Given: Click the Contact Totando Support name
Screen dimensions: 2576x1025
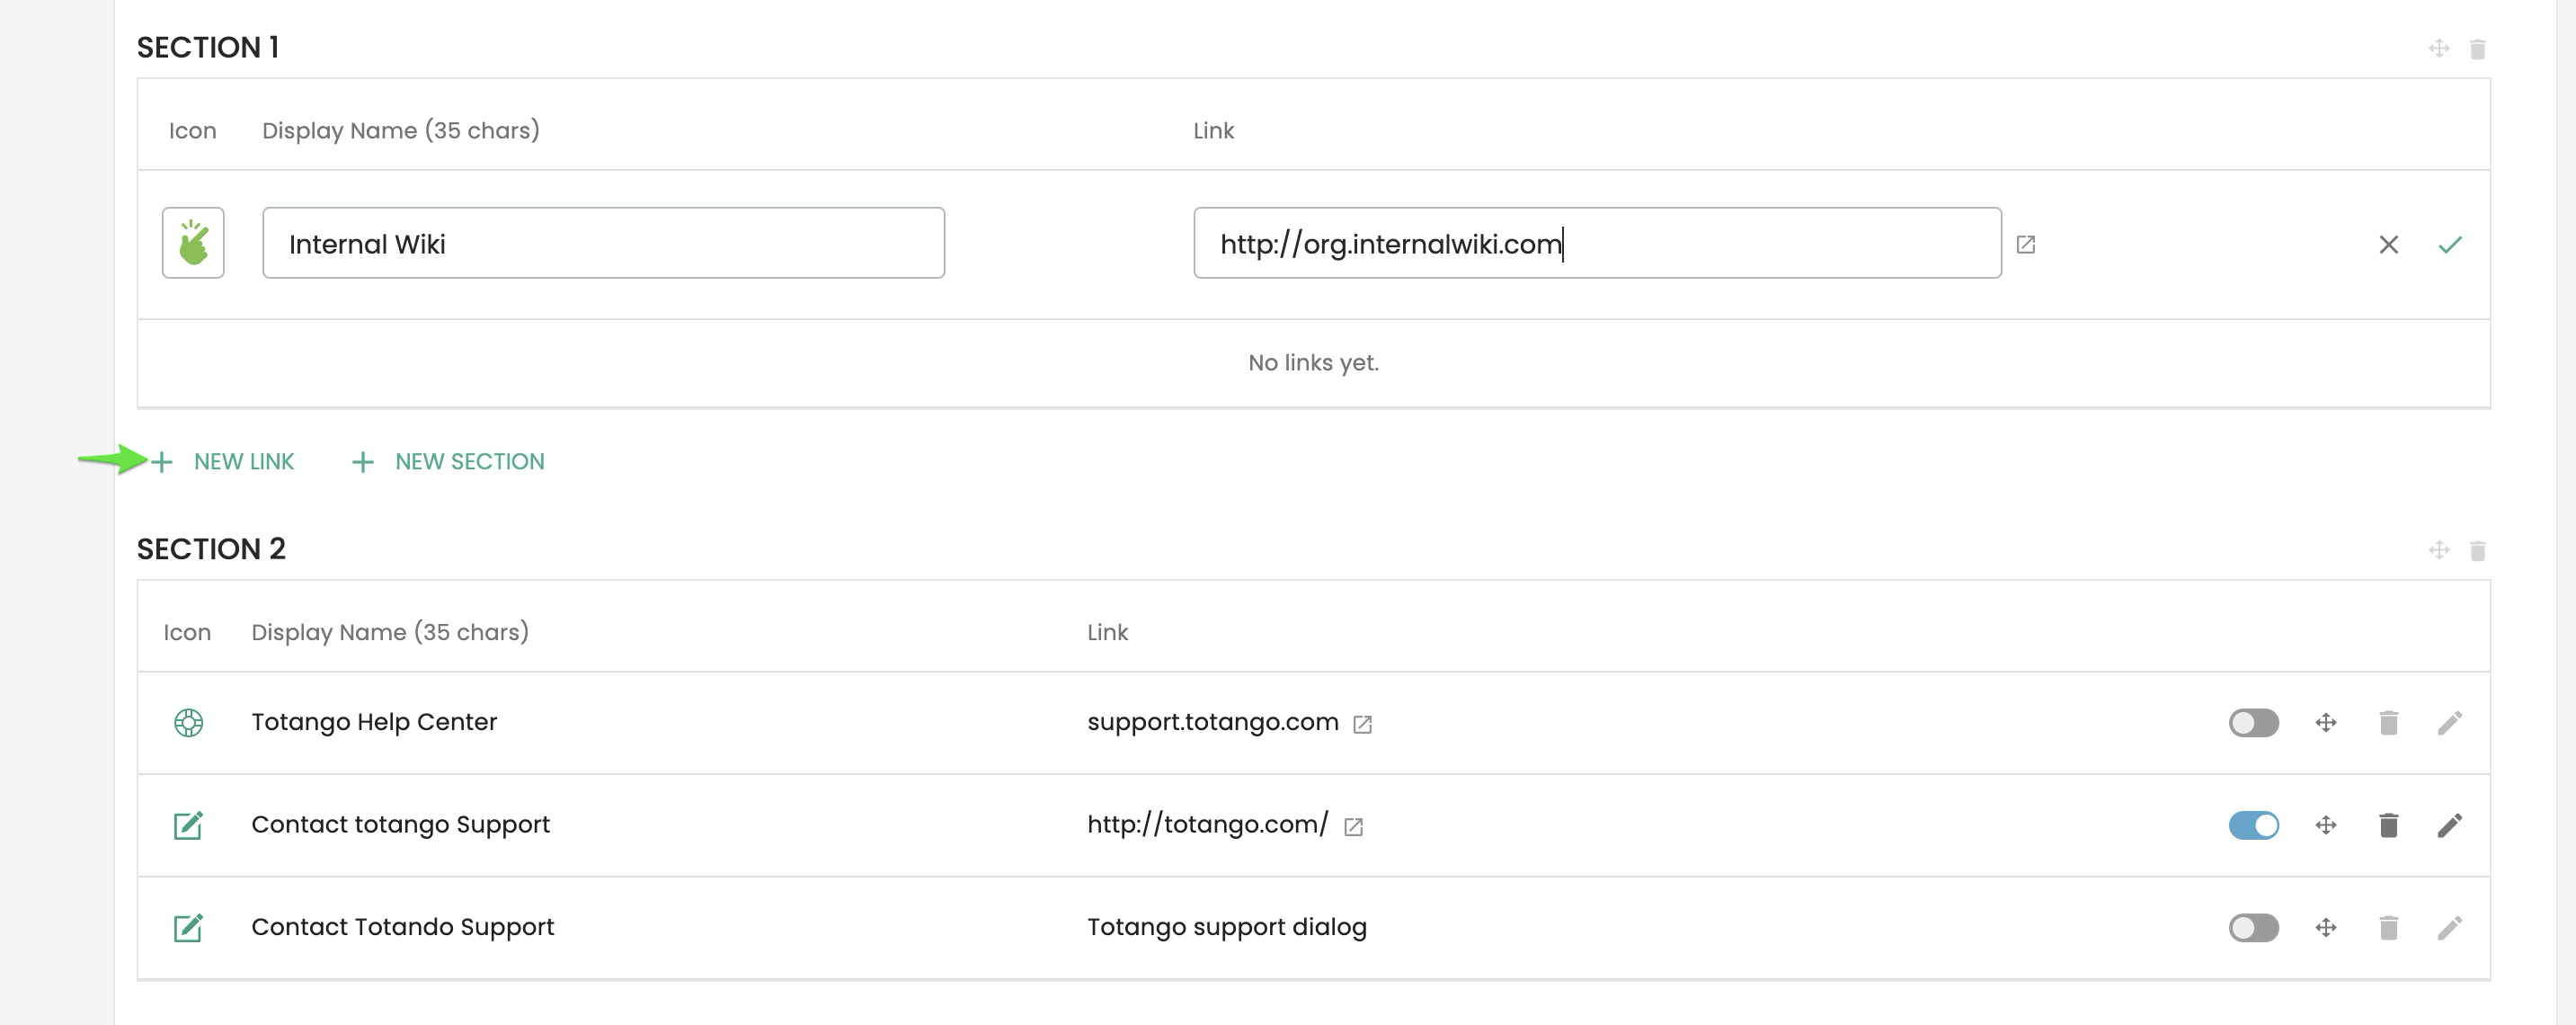Looking at the screenshot, I should [x=402, y=927].
